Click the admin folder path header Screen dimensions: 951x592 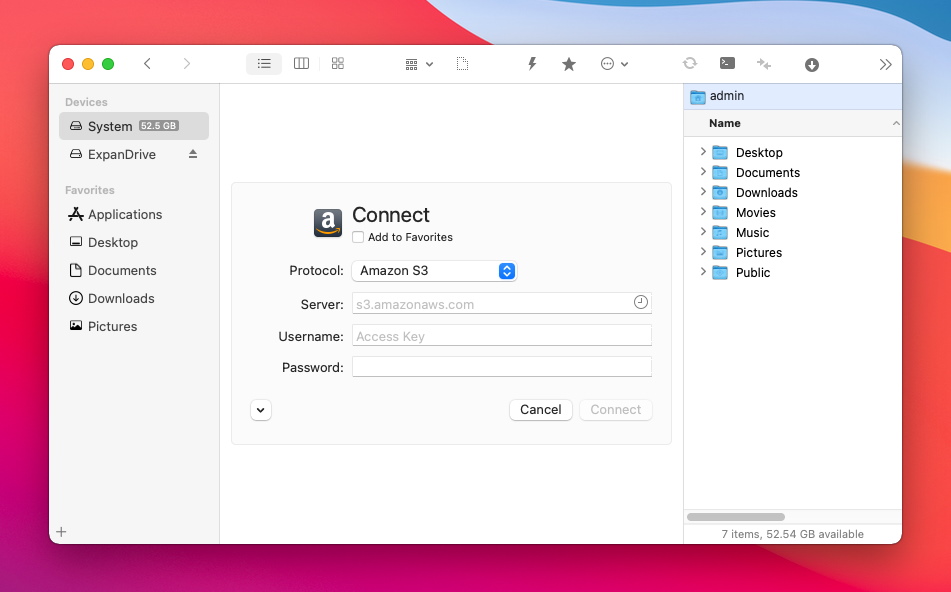pyautogui.click(x=793, y=96)
